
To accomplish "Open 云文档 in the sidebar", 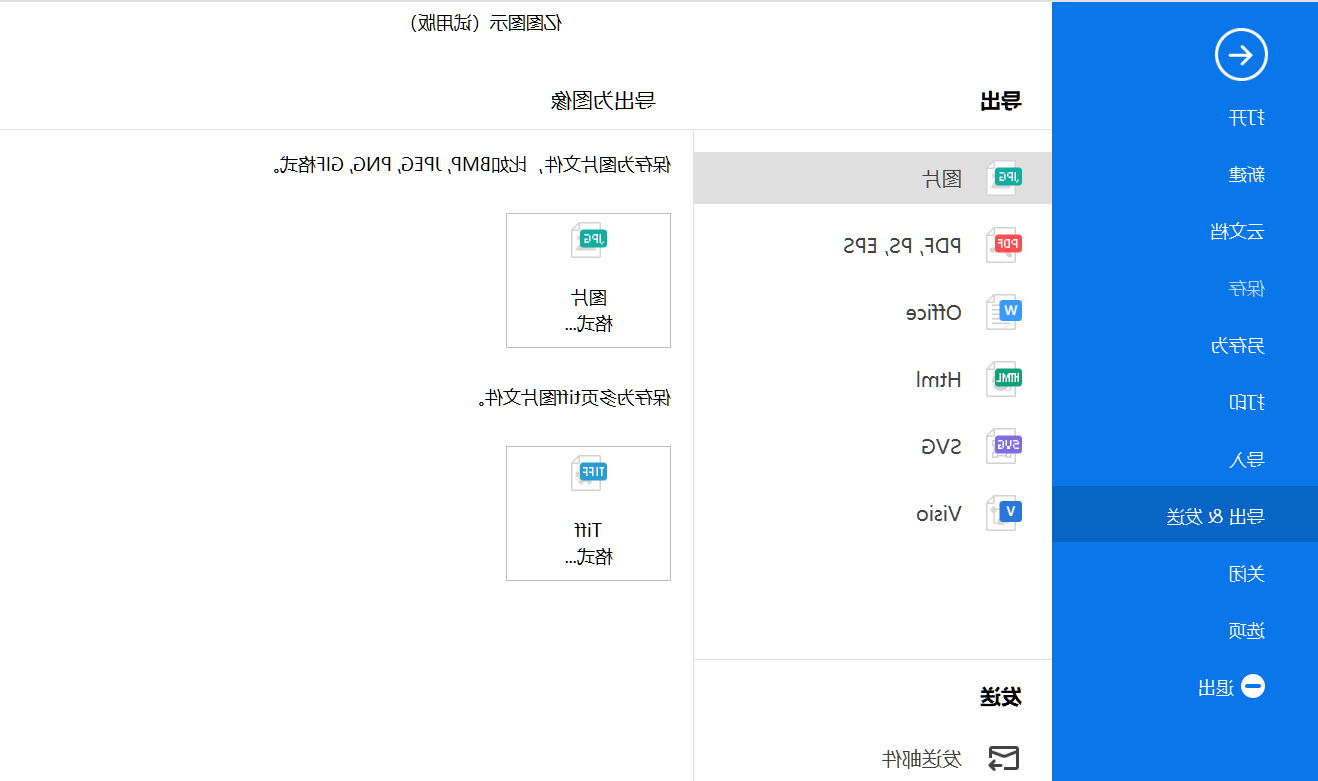I will 1237,232.
